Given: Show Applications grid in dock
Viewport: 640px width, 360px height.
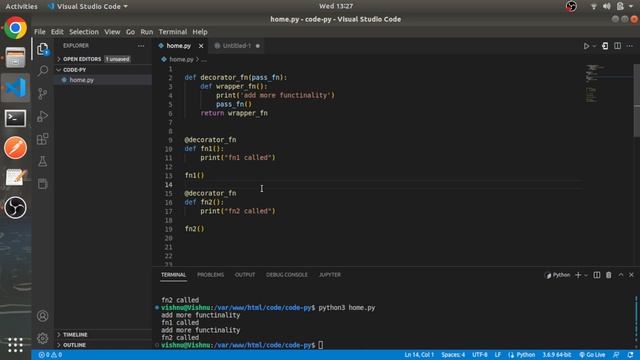Looking at the screenshot, I should click(x=16, y=345).
